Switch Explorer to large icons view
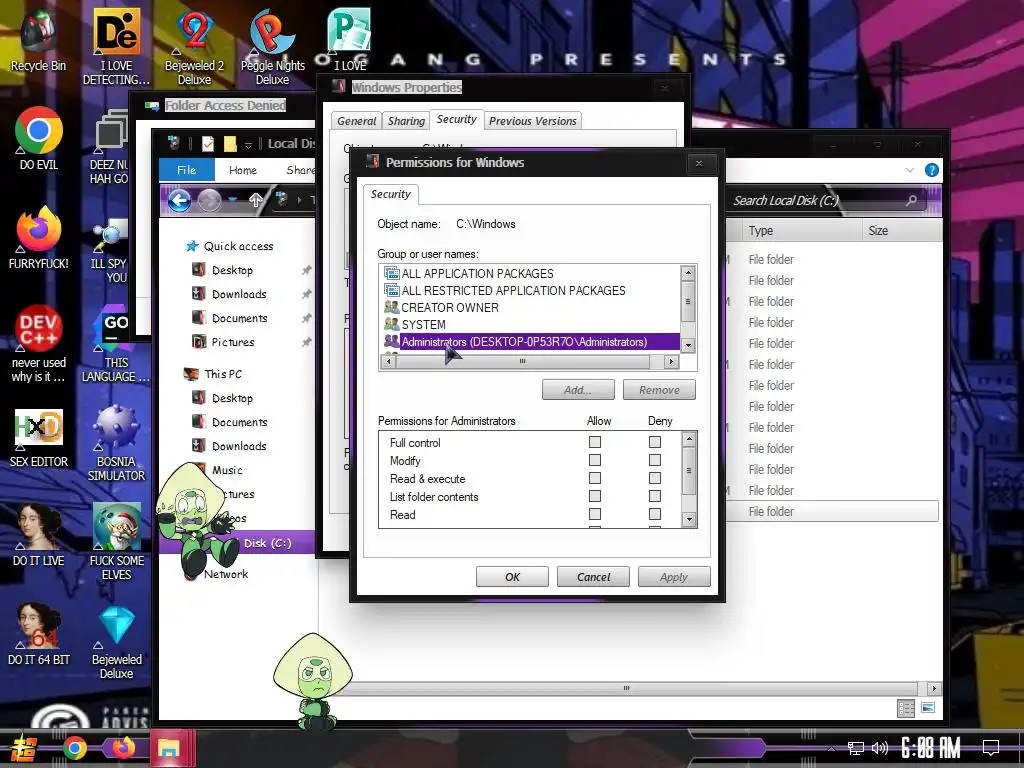Viewport: 1024px width, 768px height. (x=928, y=708)
